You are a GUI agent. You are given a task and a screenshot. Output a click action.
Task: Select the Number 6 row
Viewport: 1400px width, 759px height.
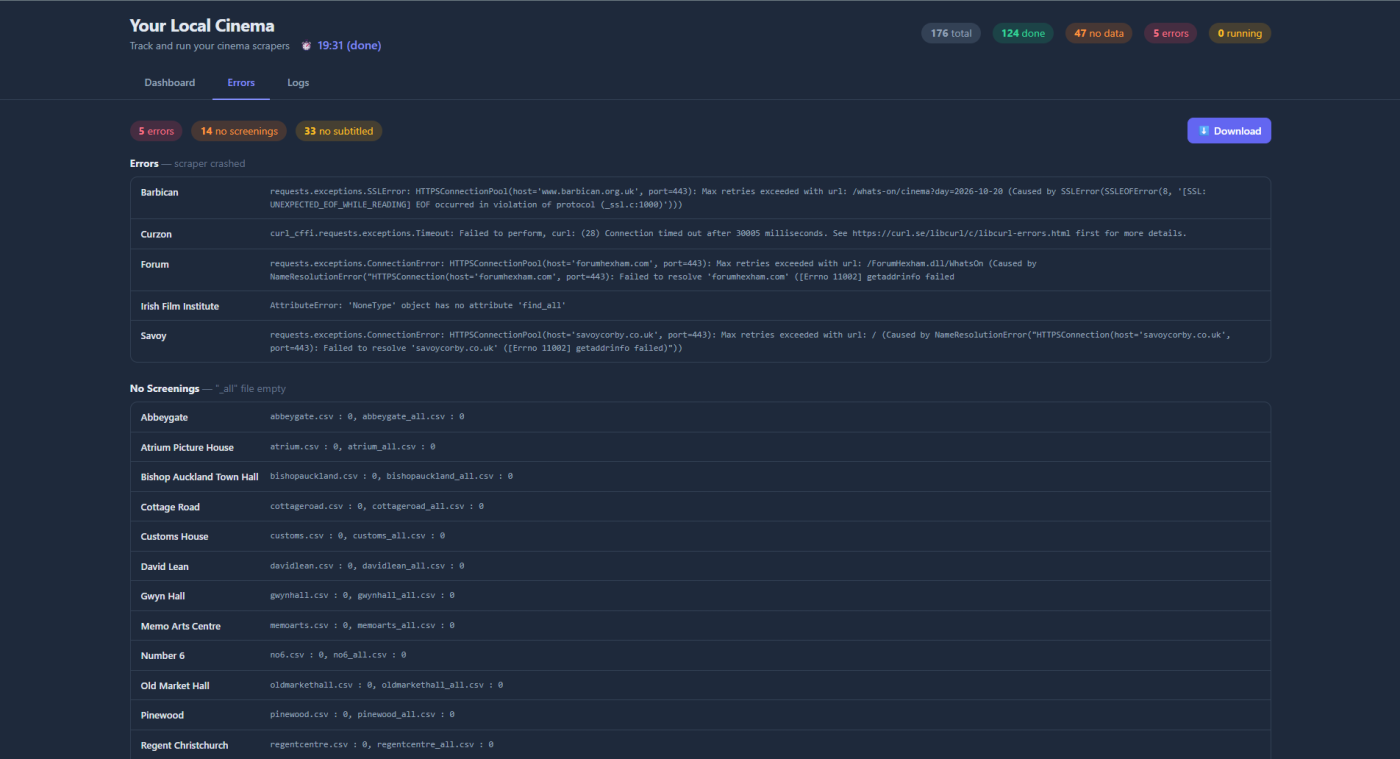pyautogui.click(x=700, y=656)
